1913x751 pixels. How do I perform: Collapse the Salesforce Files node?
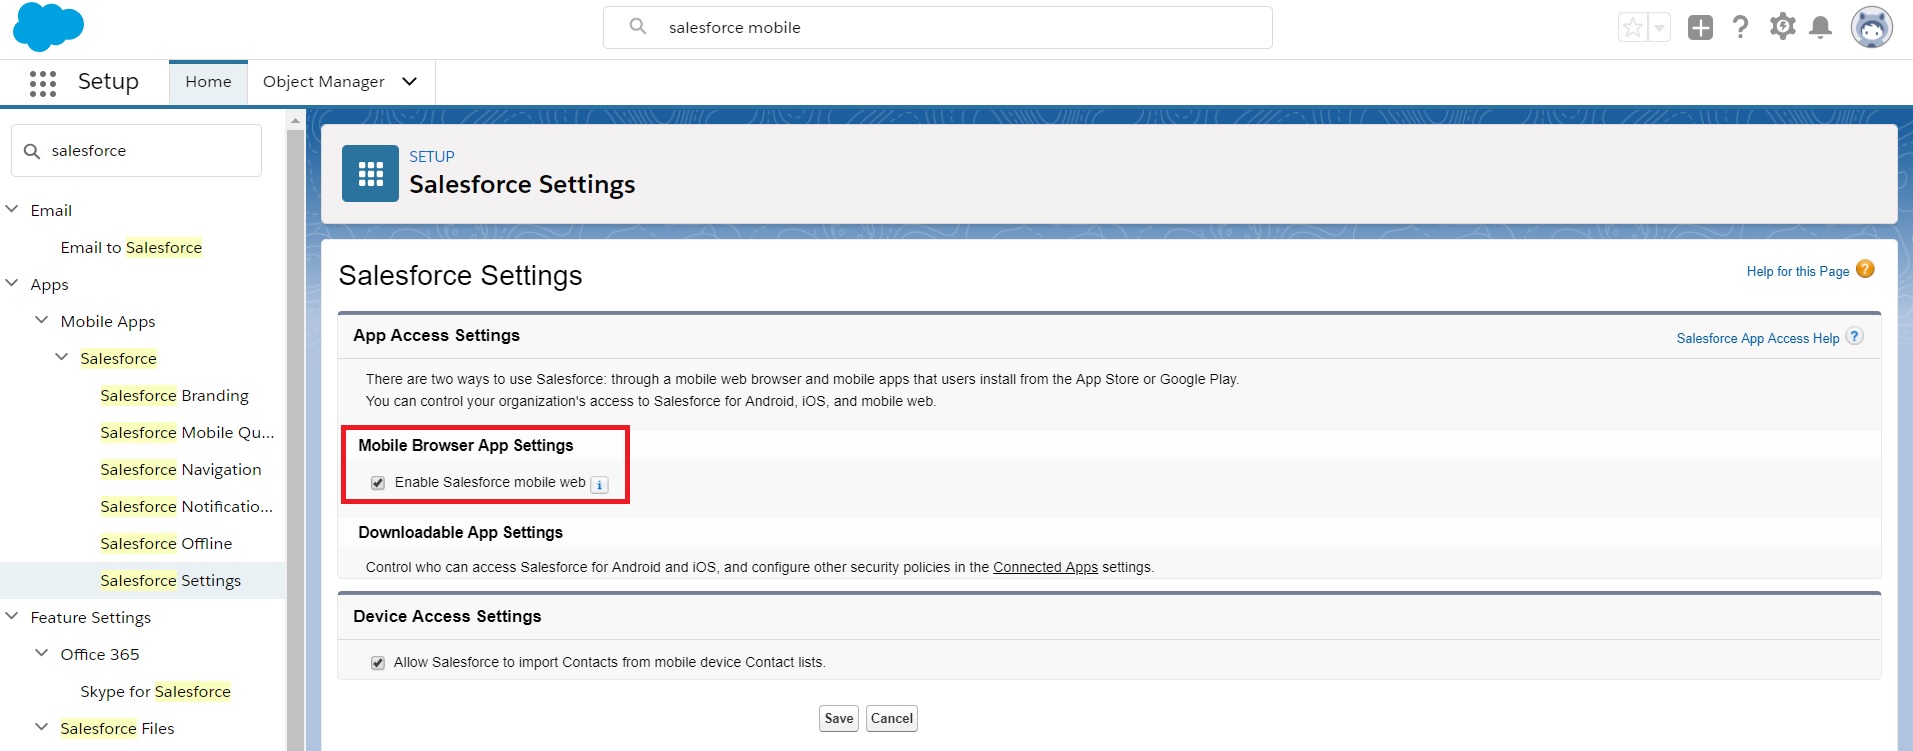pos(41,727)
